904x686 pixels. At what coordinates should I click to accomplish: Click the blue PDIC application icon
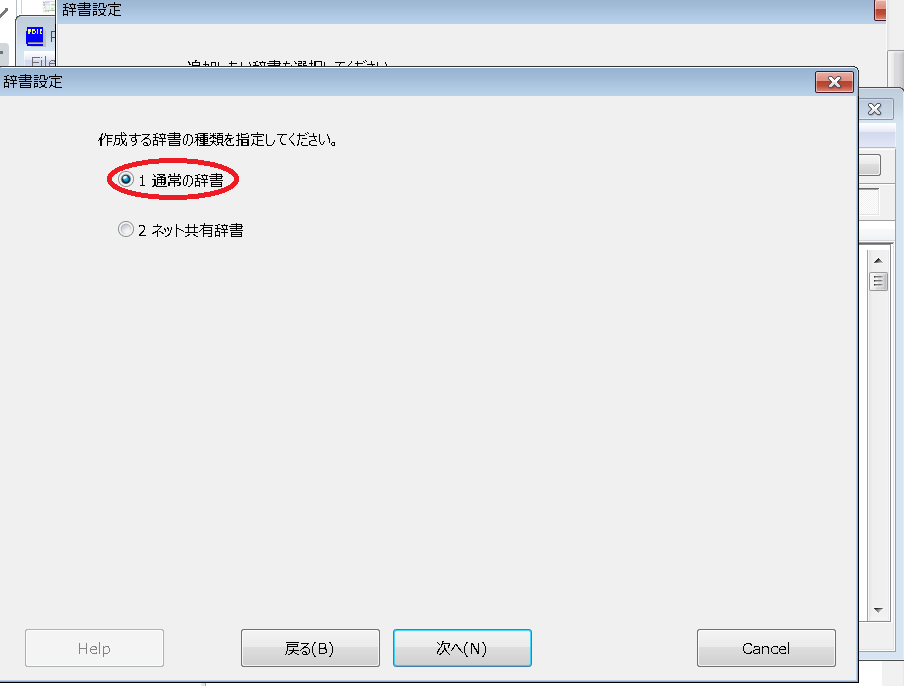click(x=35, y=36)
